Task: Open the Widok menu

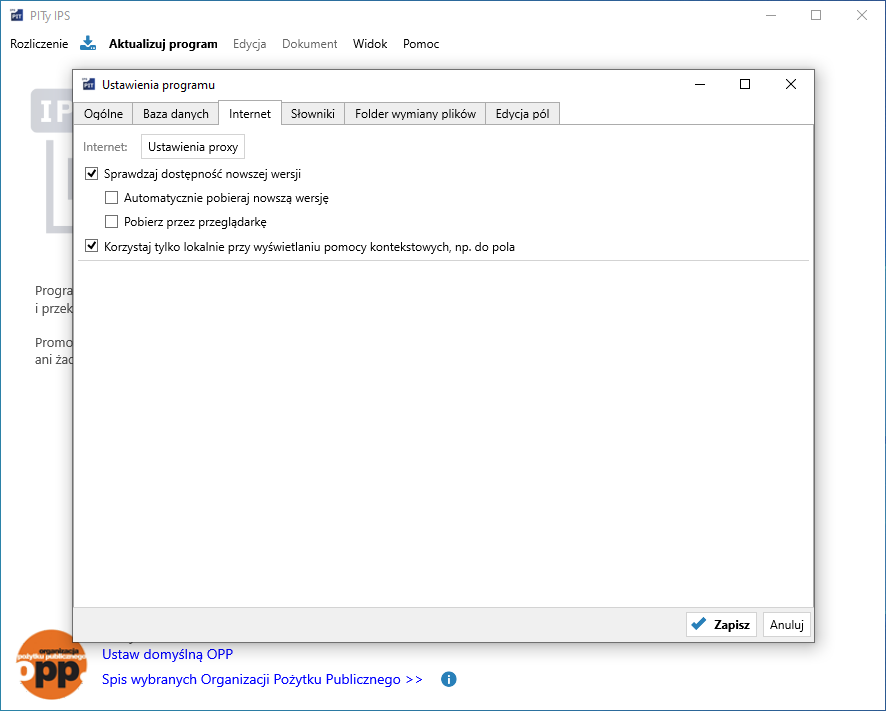Action: pos(370,44)
